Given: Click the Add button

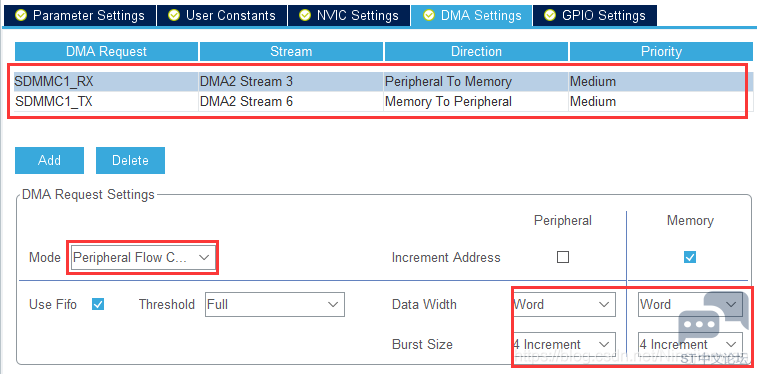Looking at the screenshot, I should (49, 160).
